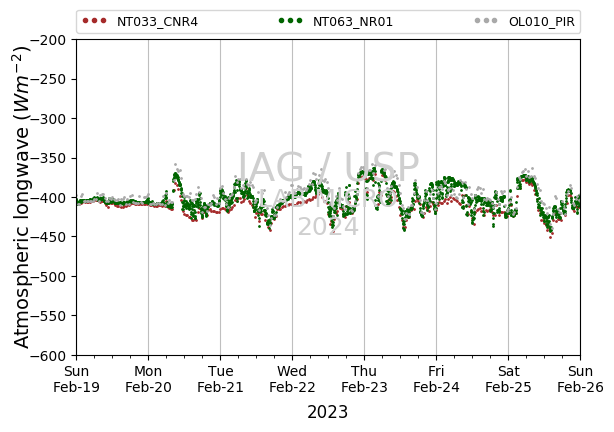Click the Tue Feb-21 axis label
The height and width of the screenshot is (432, 614).
[x=220, y=379]
